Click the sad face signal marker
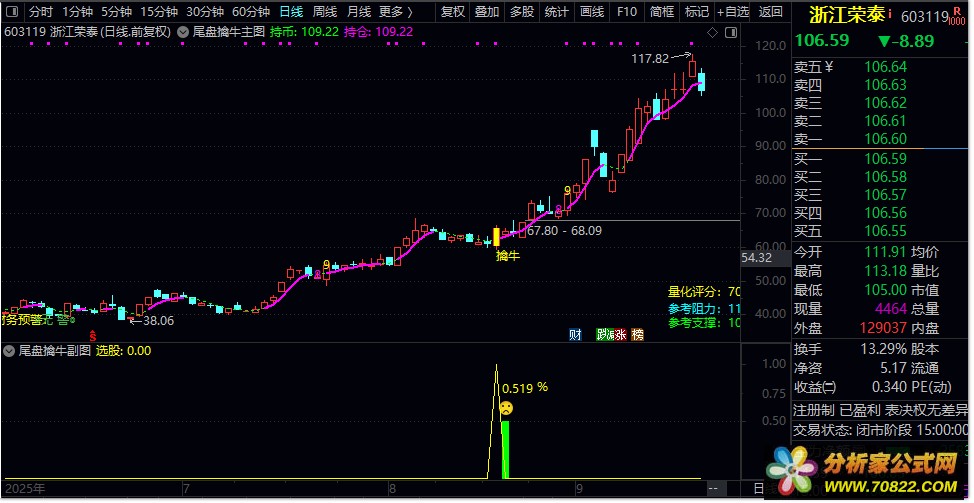Screen dimensions: 974x503 tap(506, 408)
